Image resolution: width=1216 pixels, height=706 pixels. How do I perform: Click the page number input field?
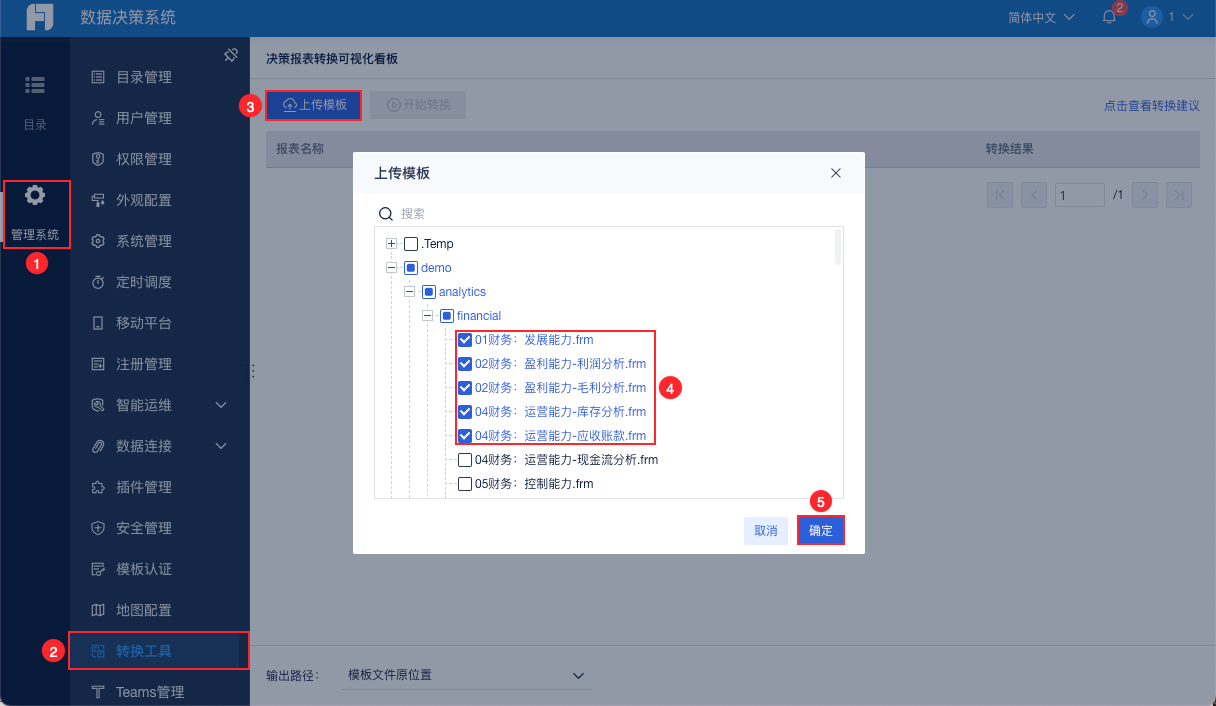[1080, 194]
